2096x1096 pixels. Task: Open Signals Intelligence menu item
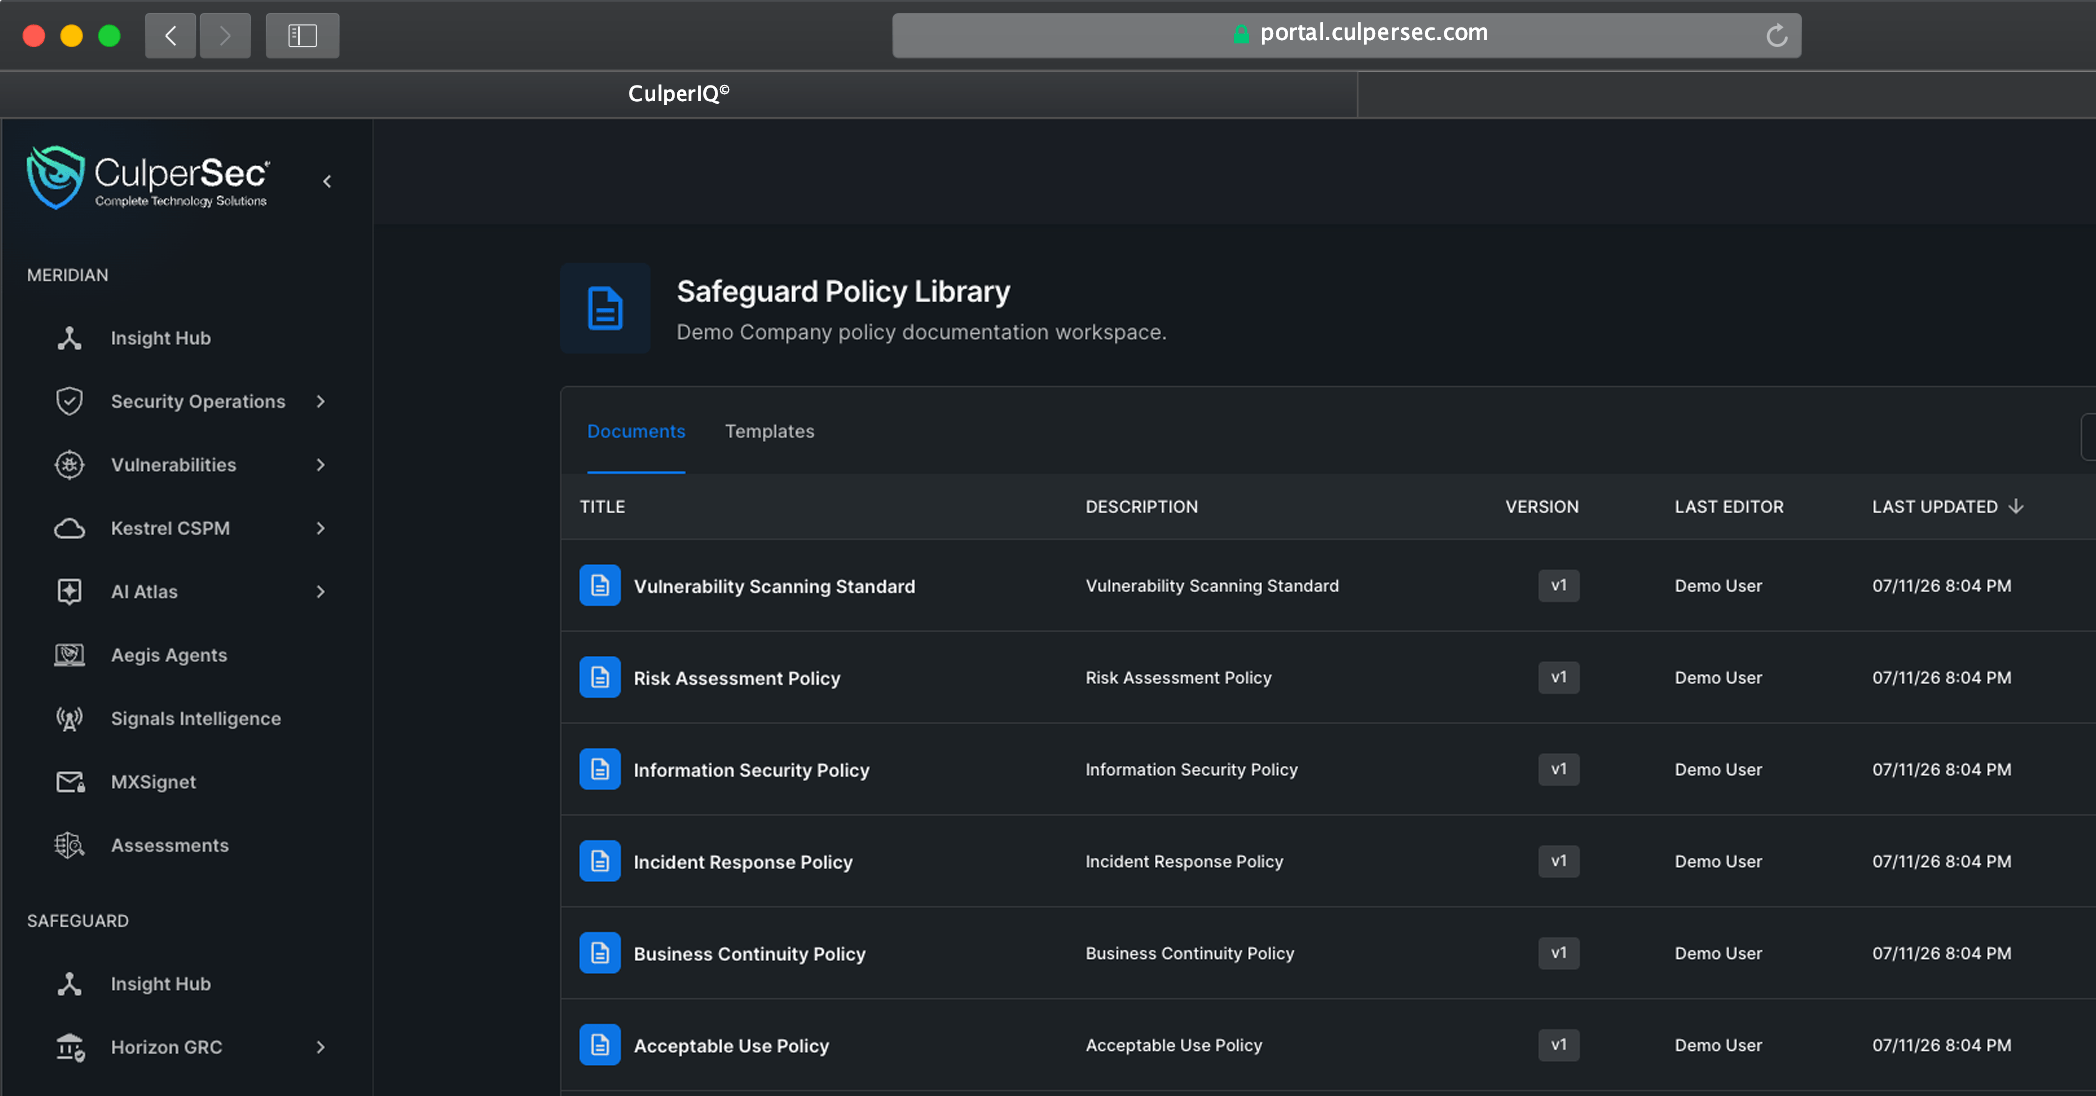196,718
